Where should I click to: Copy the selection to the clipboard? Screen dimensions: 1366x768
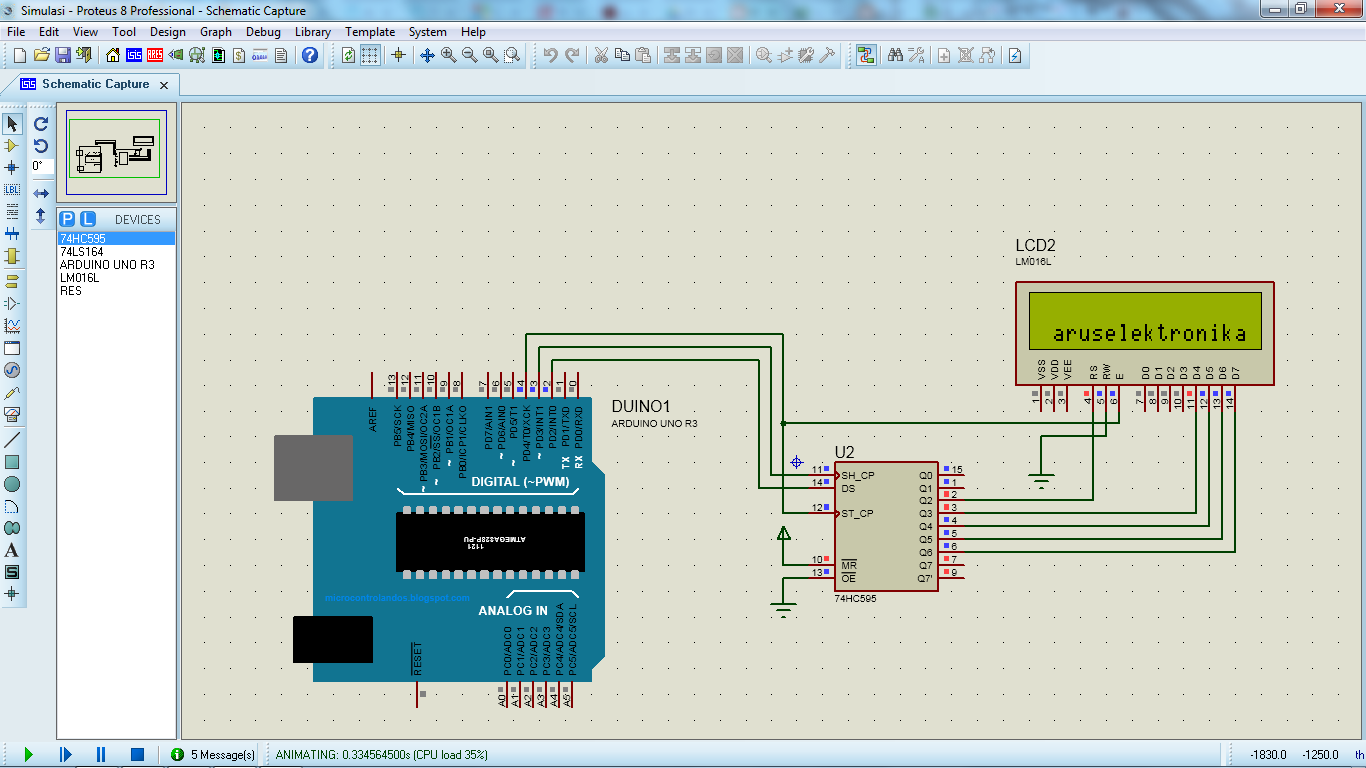pyautogui.click(x=622, y=55)
